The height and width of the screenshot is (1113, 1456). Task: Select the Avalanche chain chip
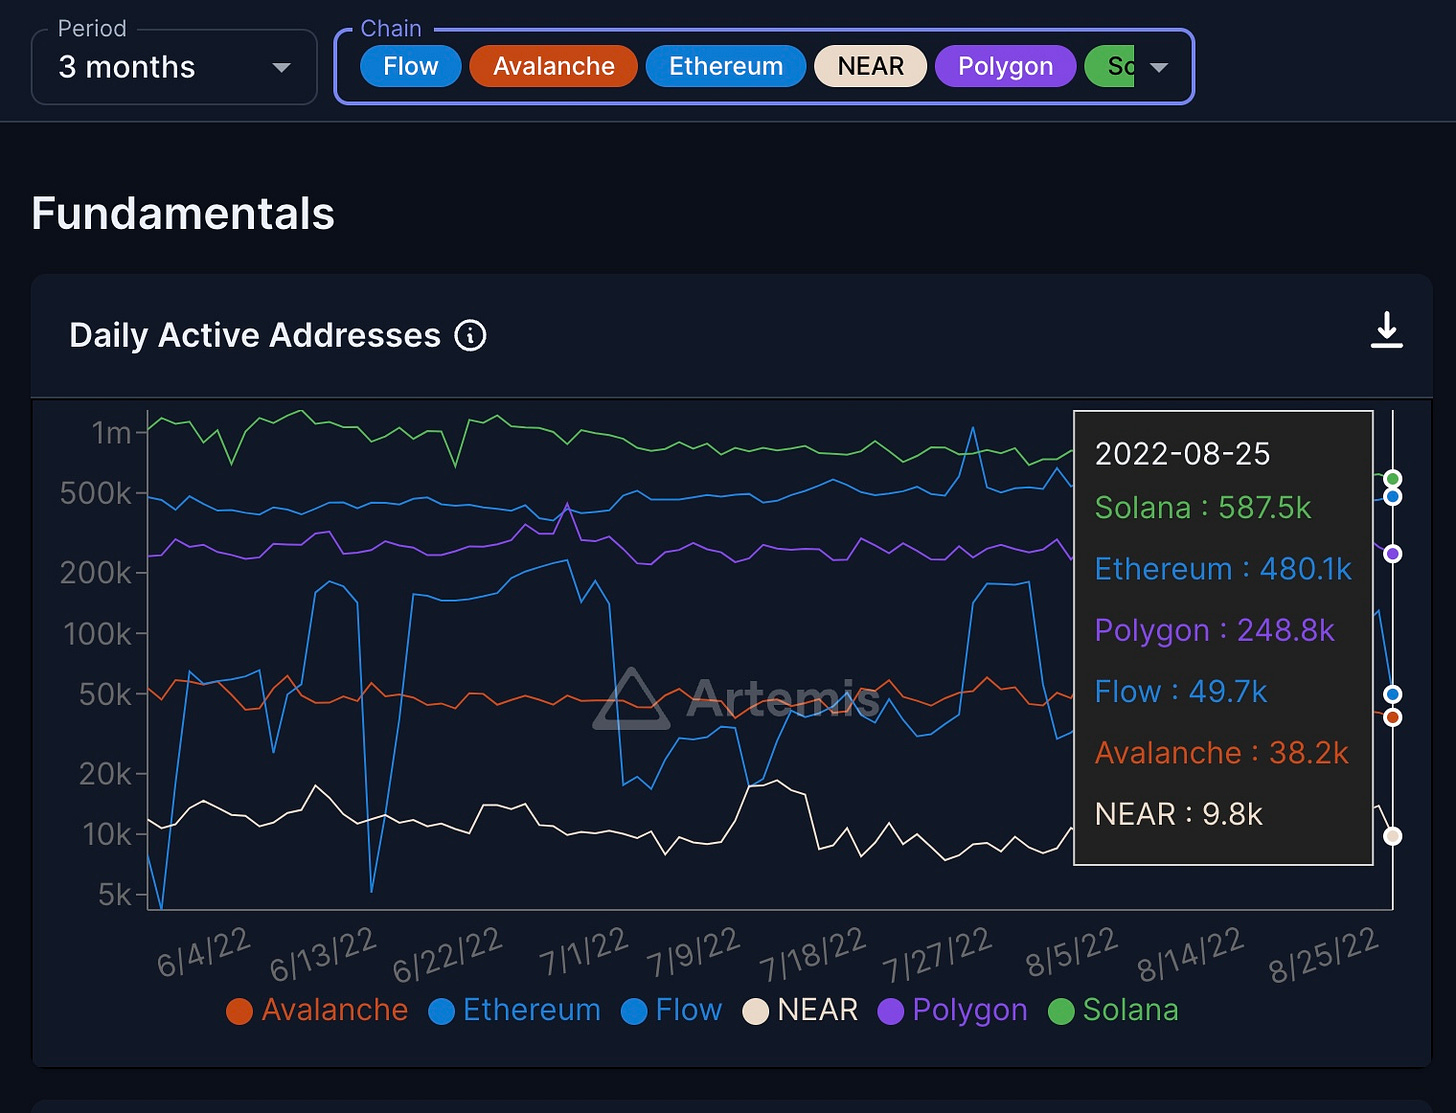click(554, 66)
